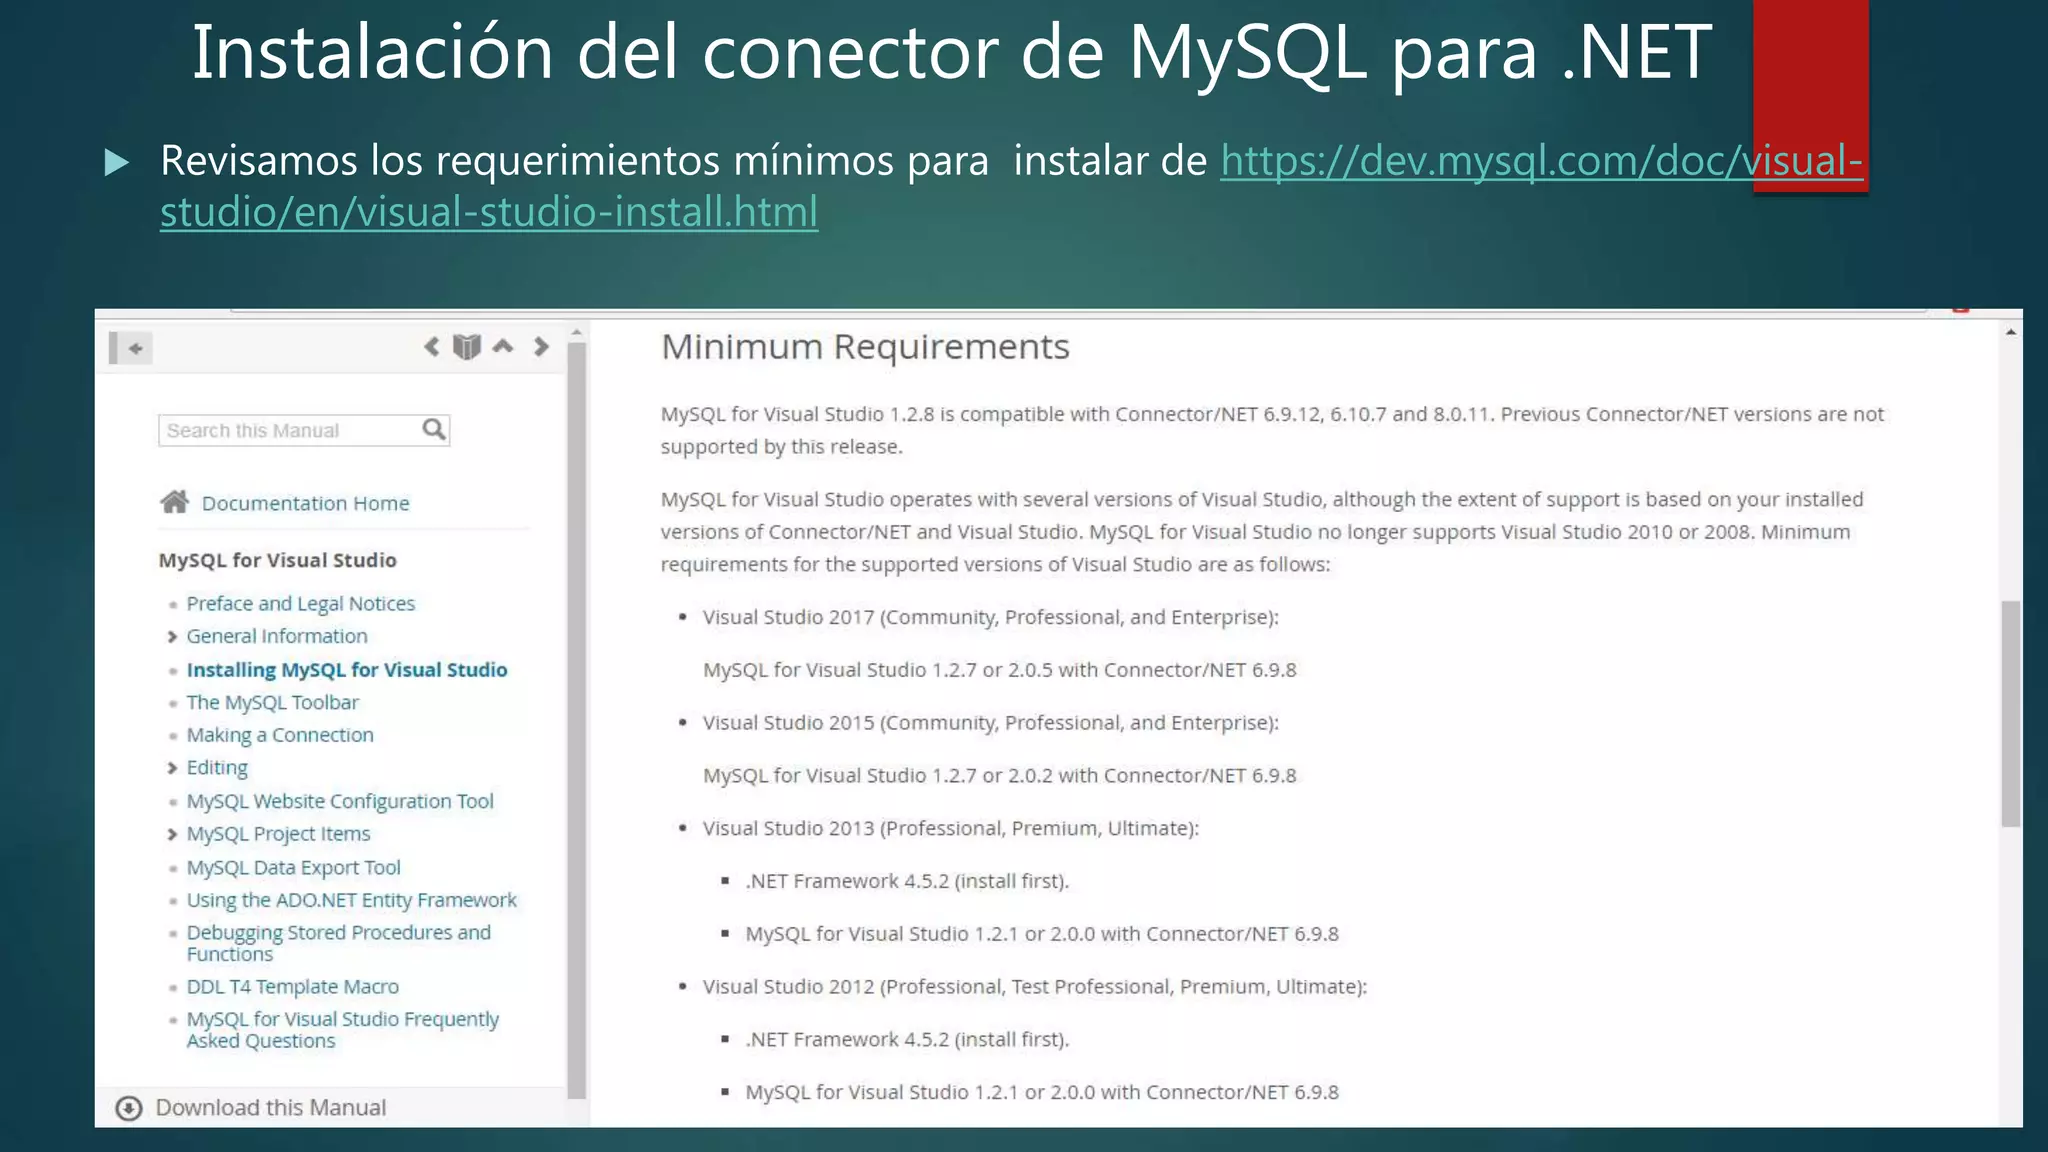
Task: Open DDL T4 Template Macro
Action: (292, 987)
